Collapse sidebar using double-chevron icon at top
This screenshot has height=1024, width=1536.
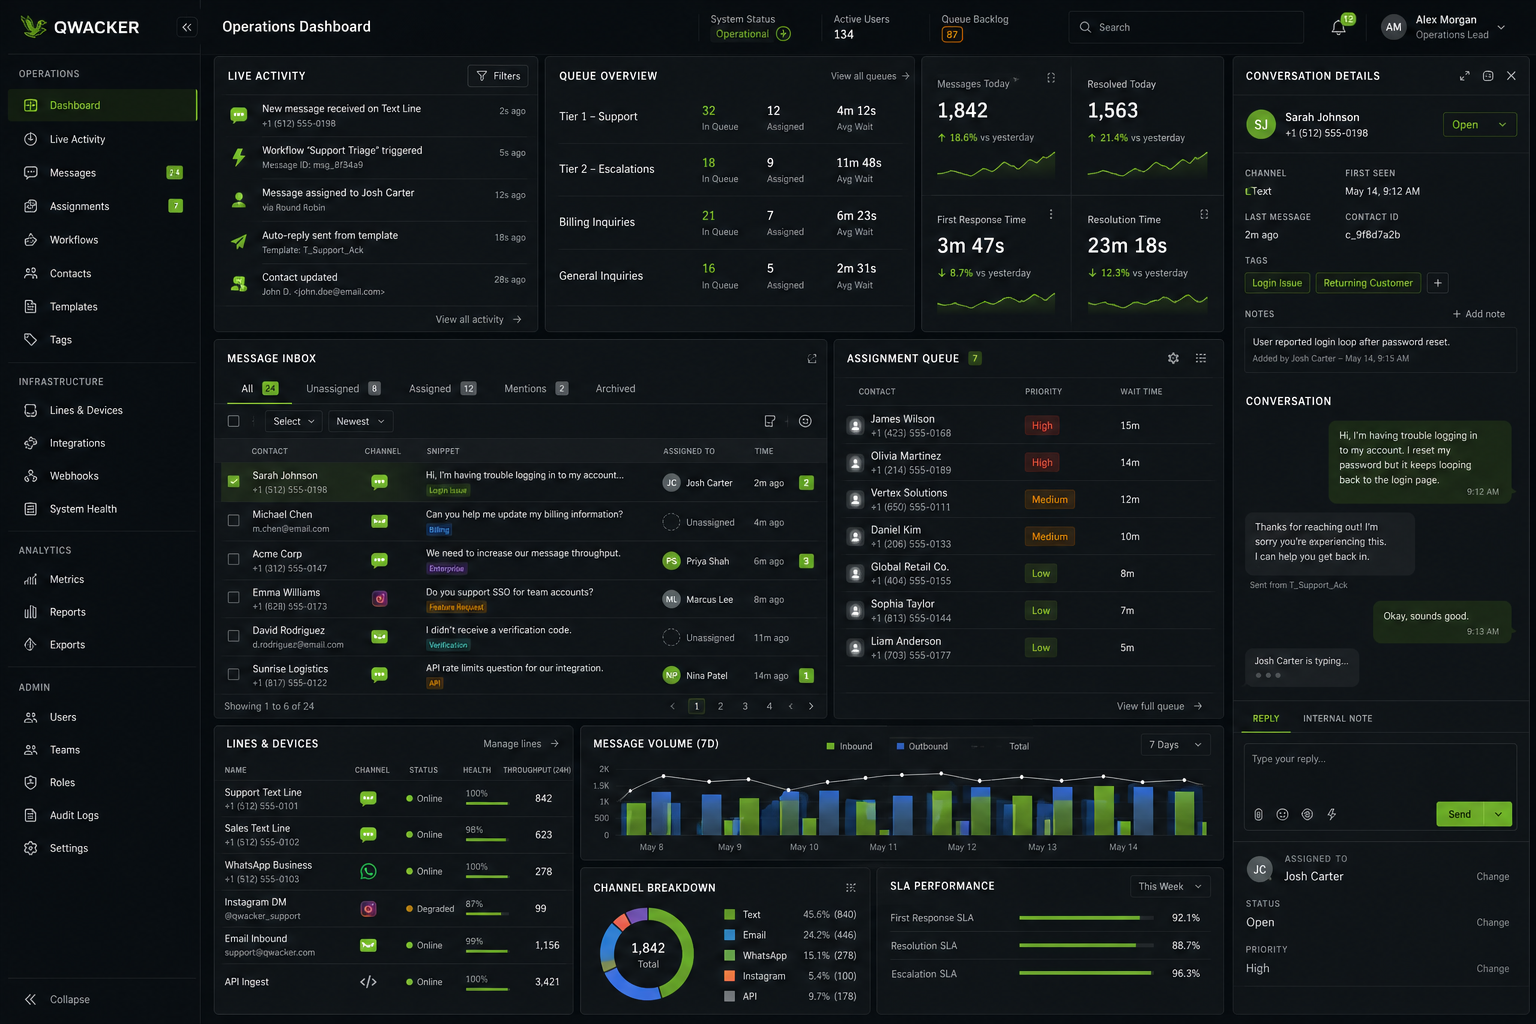click(x=187, y=27)
